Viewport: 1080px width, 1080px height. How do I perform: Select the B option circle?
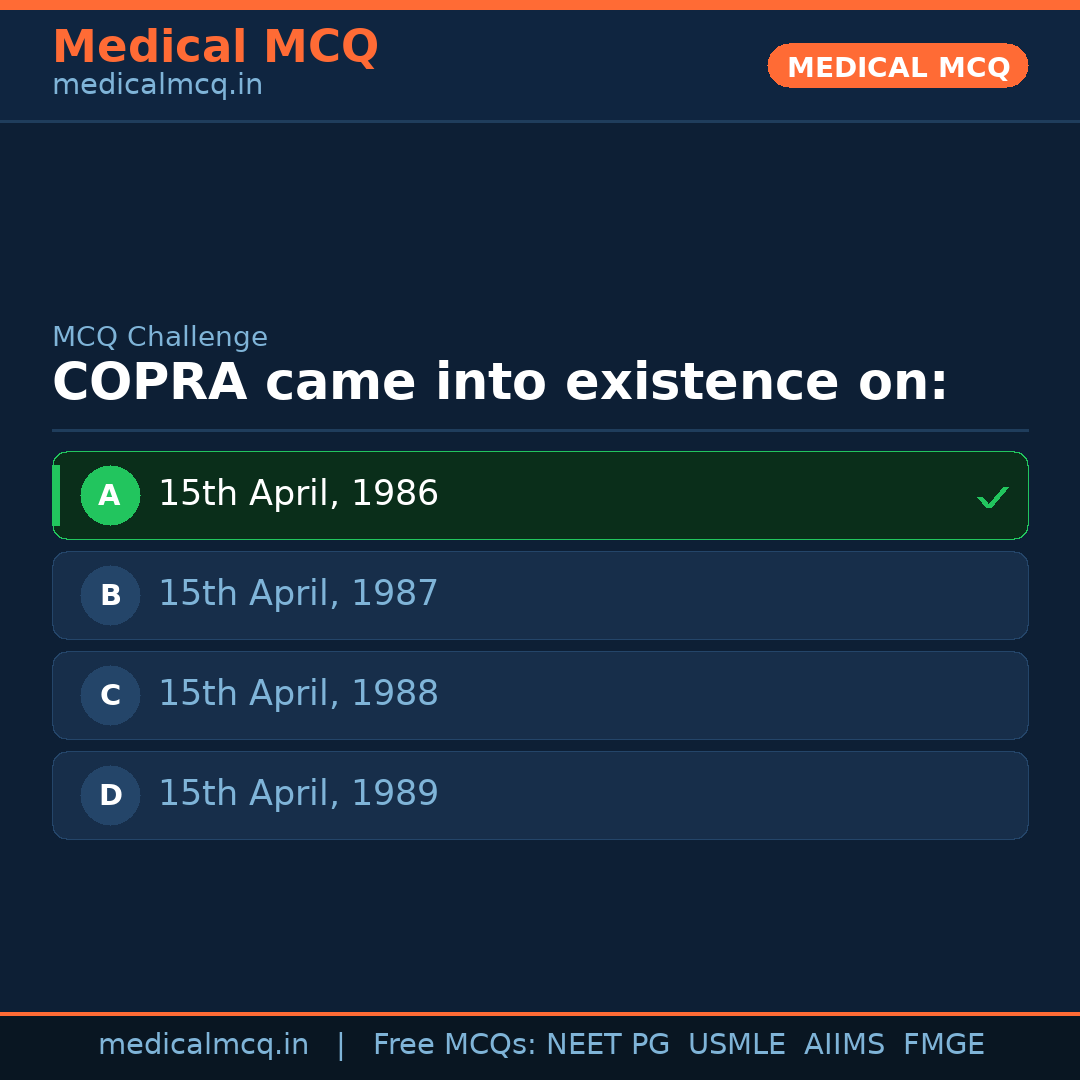[x=110, y=595]
